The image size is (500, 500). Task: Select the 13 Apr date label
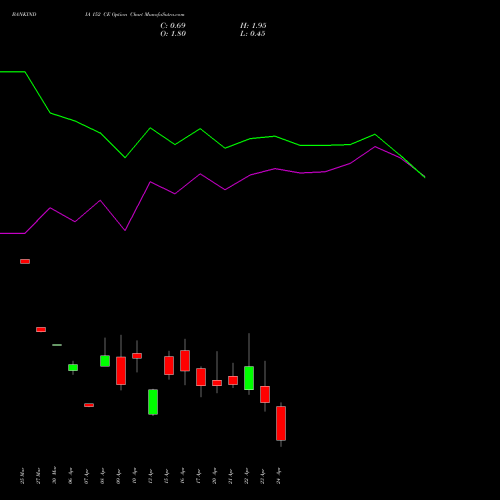tap(150, 476)
